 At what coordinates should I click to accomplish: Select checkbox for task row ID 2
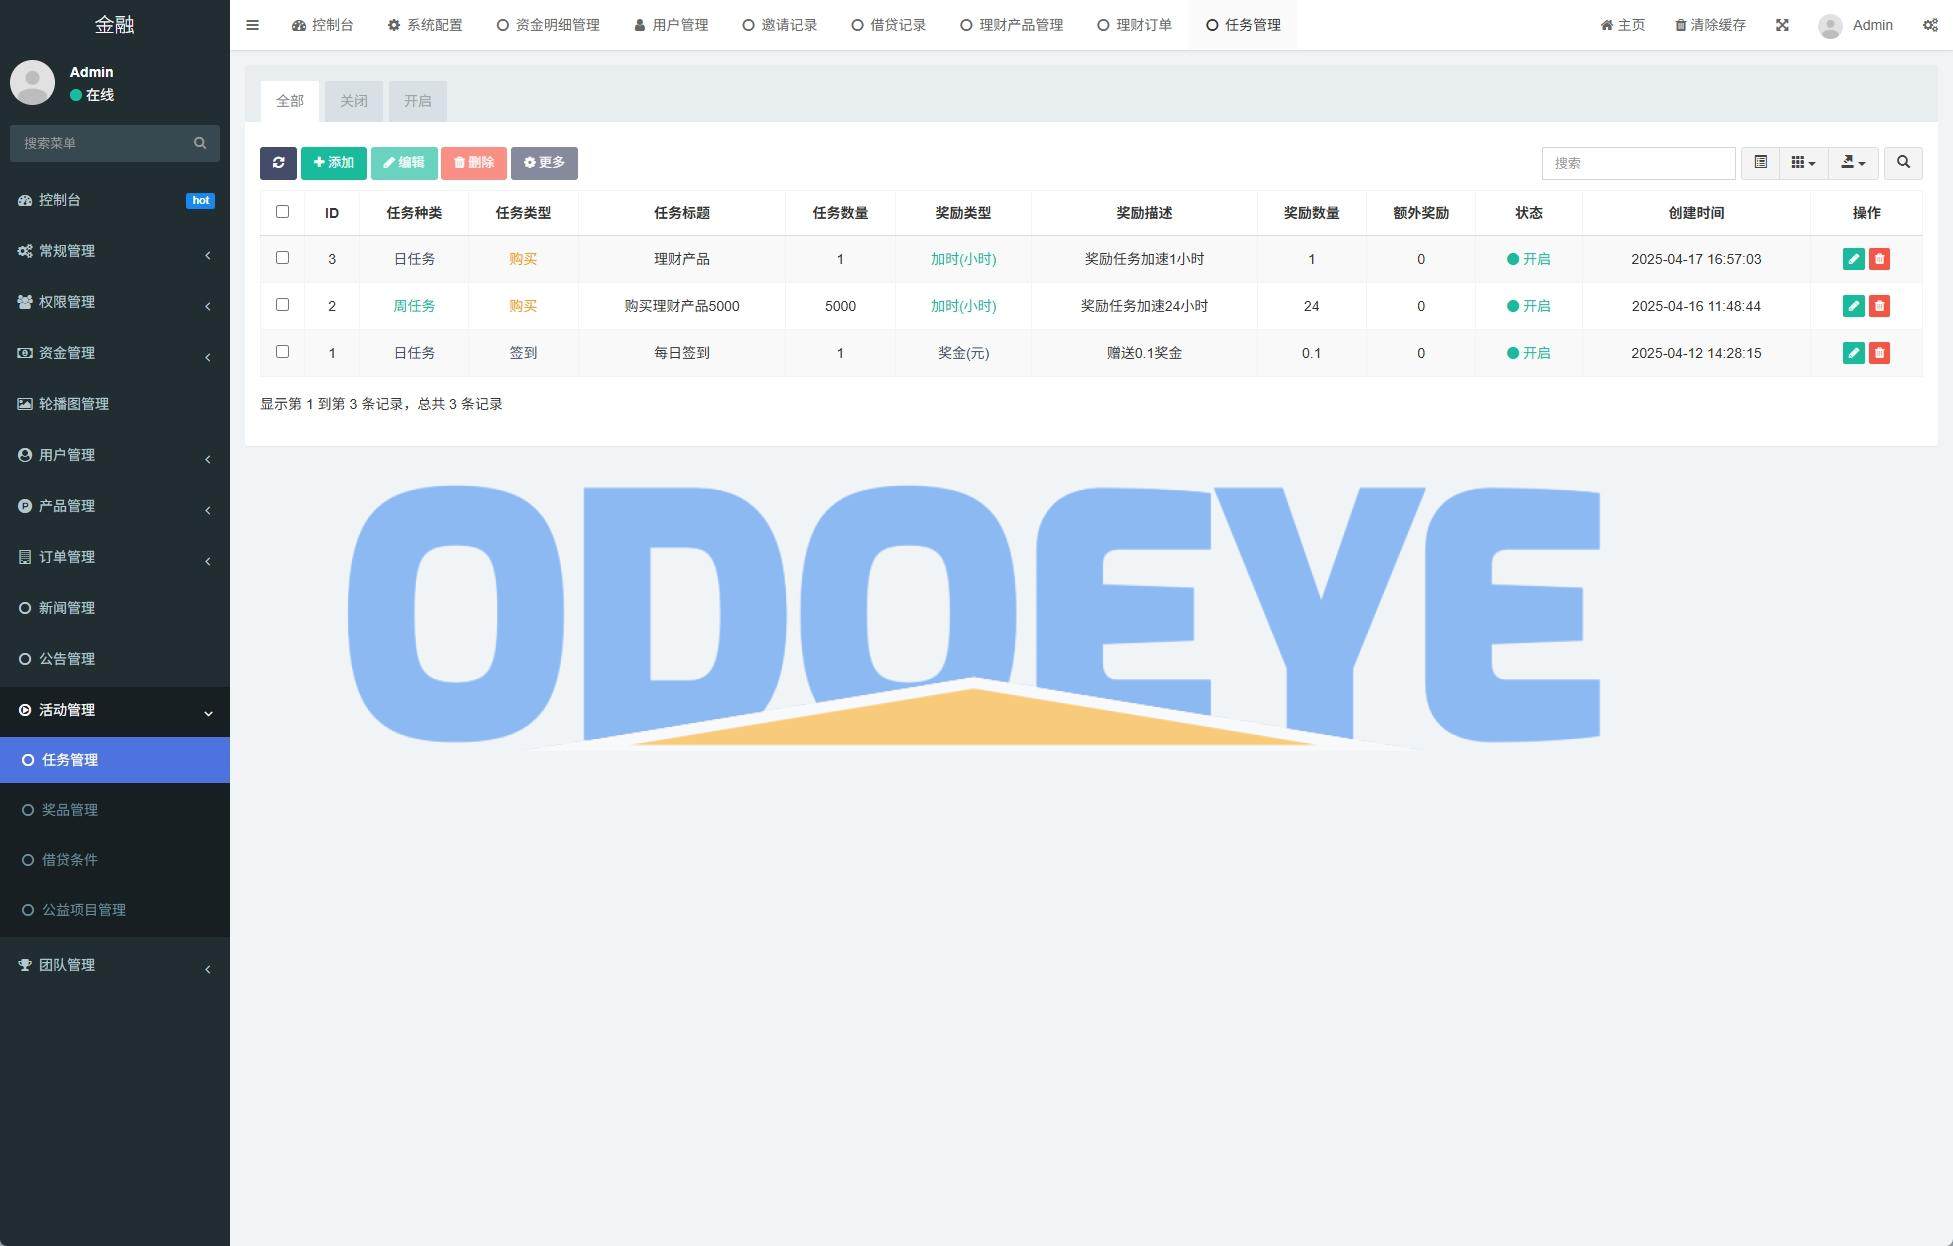[282, 305]
